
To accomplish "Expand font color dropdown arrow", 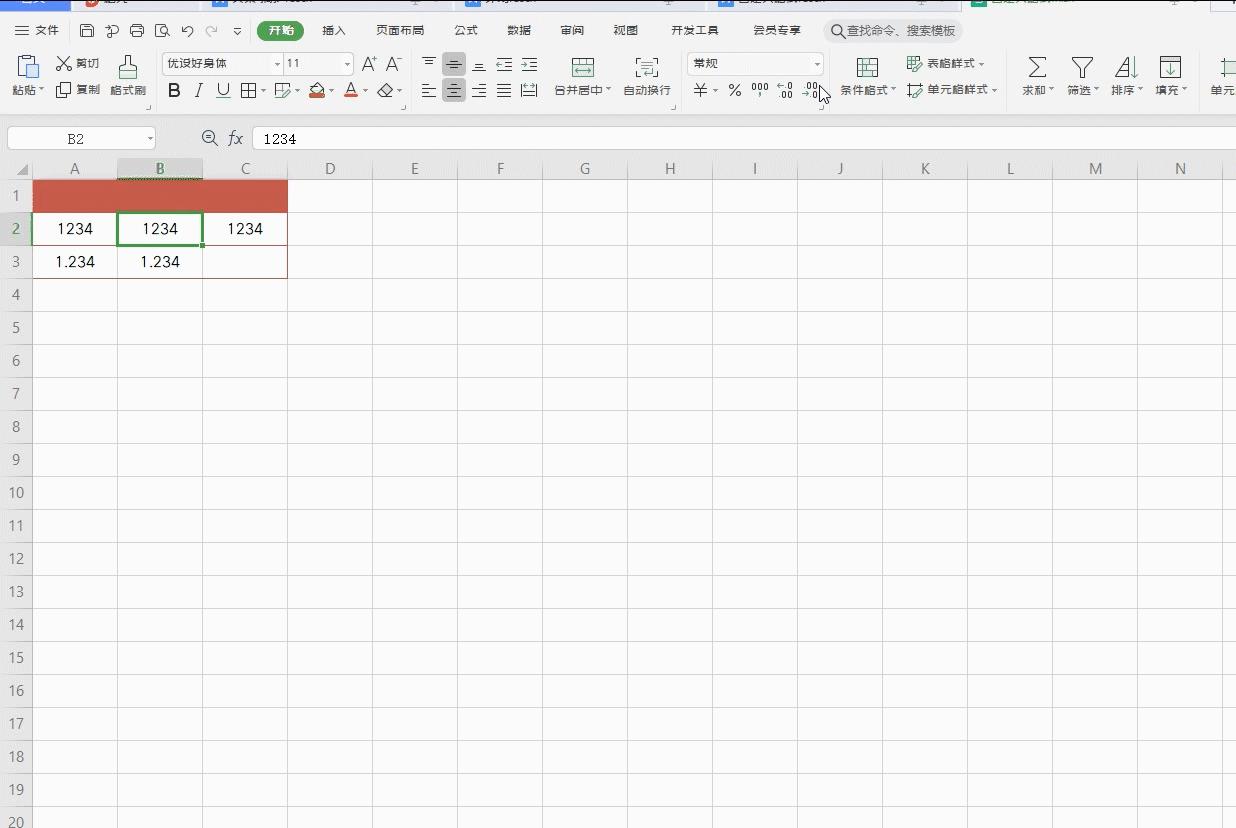I will click(366, 91).
